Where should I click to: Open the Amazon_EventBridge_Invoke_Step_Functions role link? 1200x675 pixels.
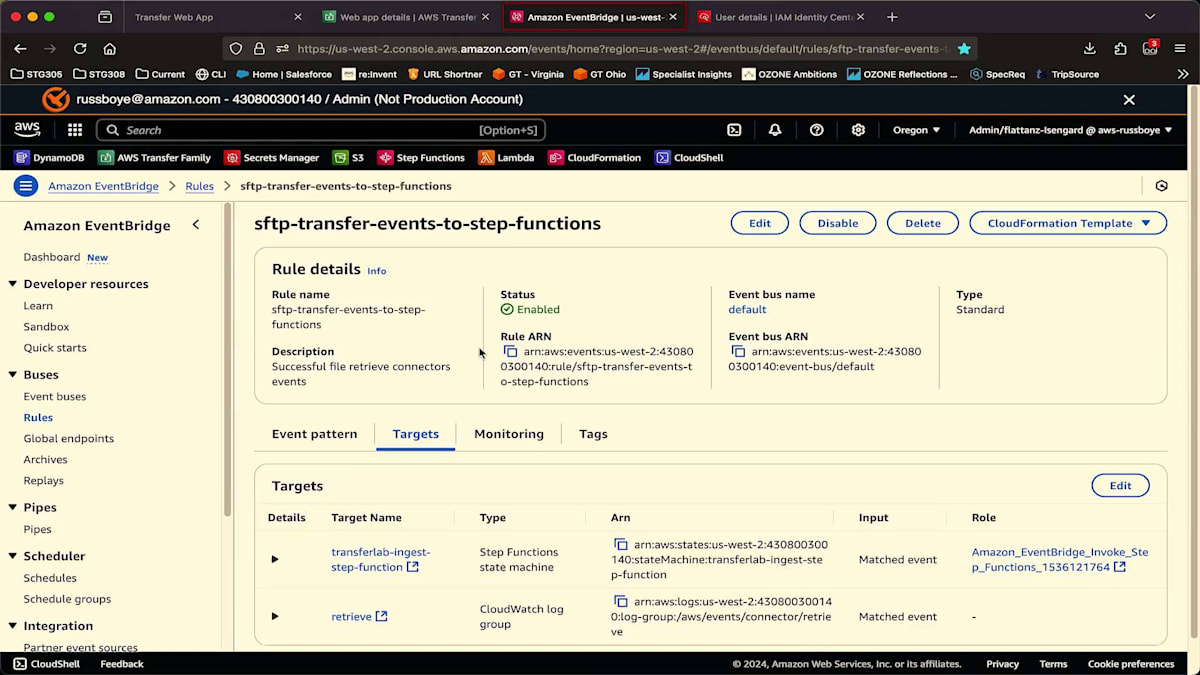pyautogui.click(x=1060, y=559)
